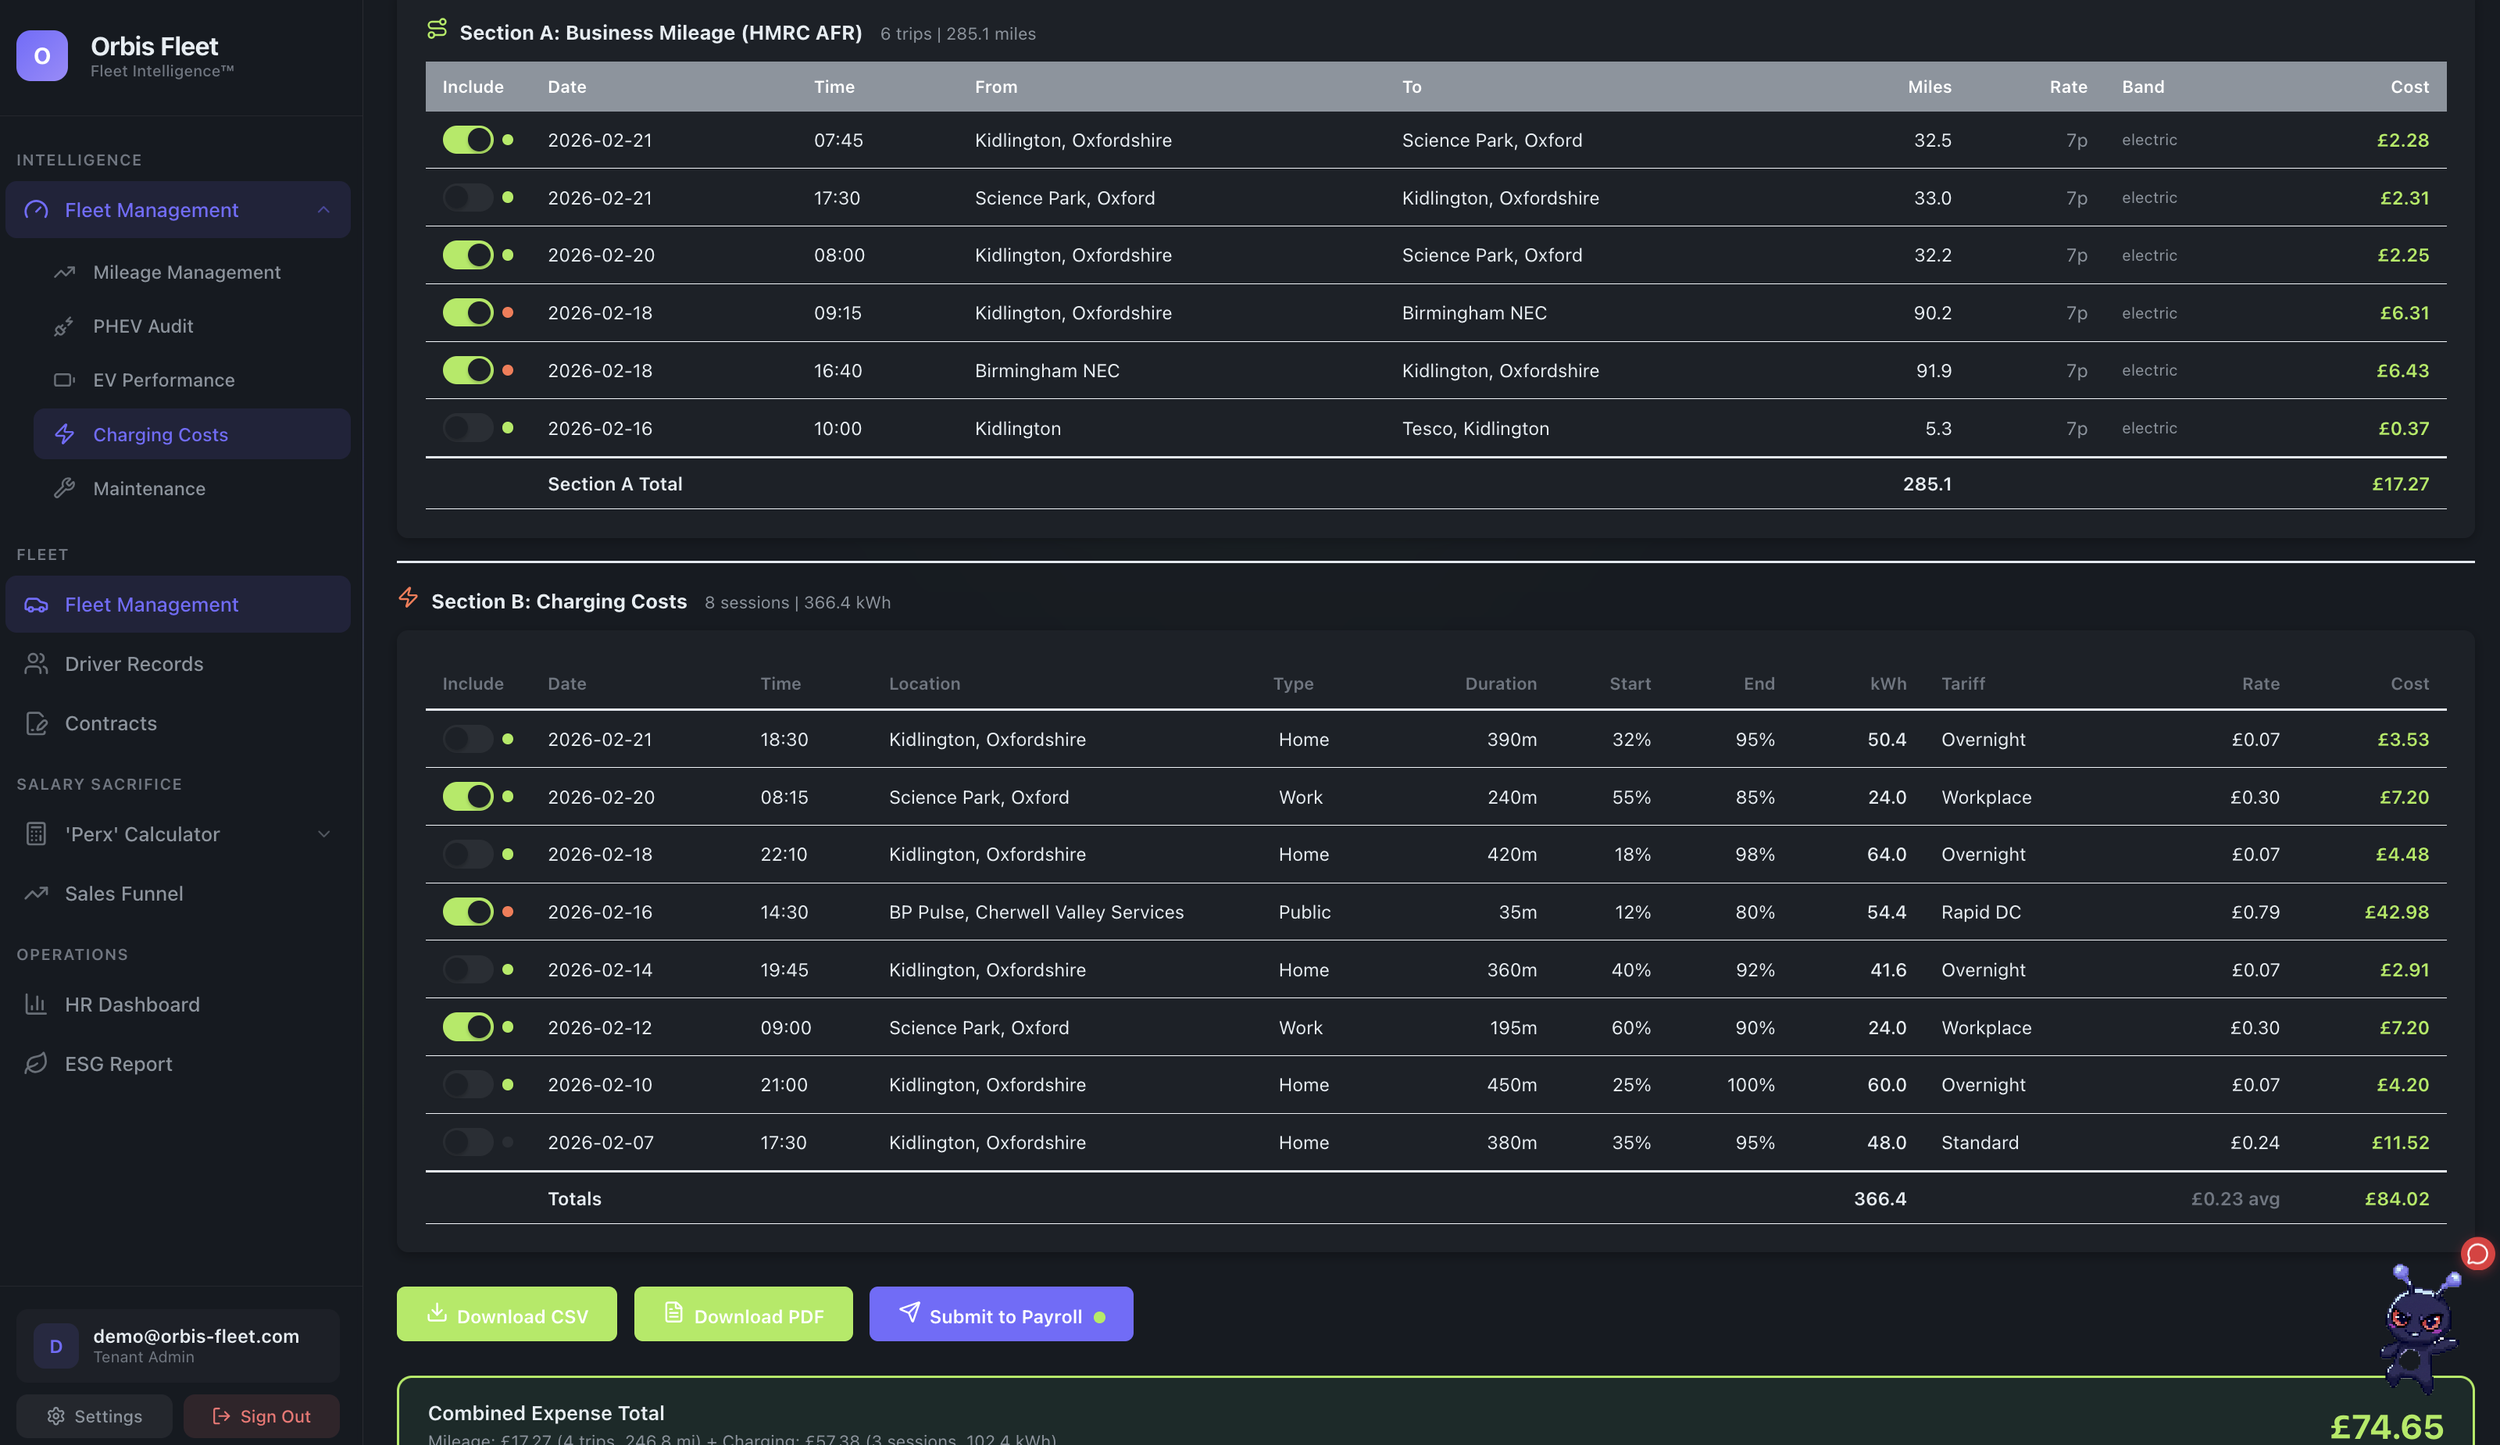Enable the 2026-02-14 home charging session

tap(467, 969)
